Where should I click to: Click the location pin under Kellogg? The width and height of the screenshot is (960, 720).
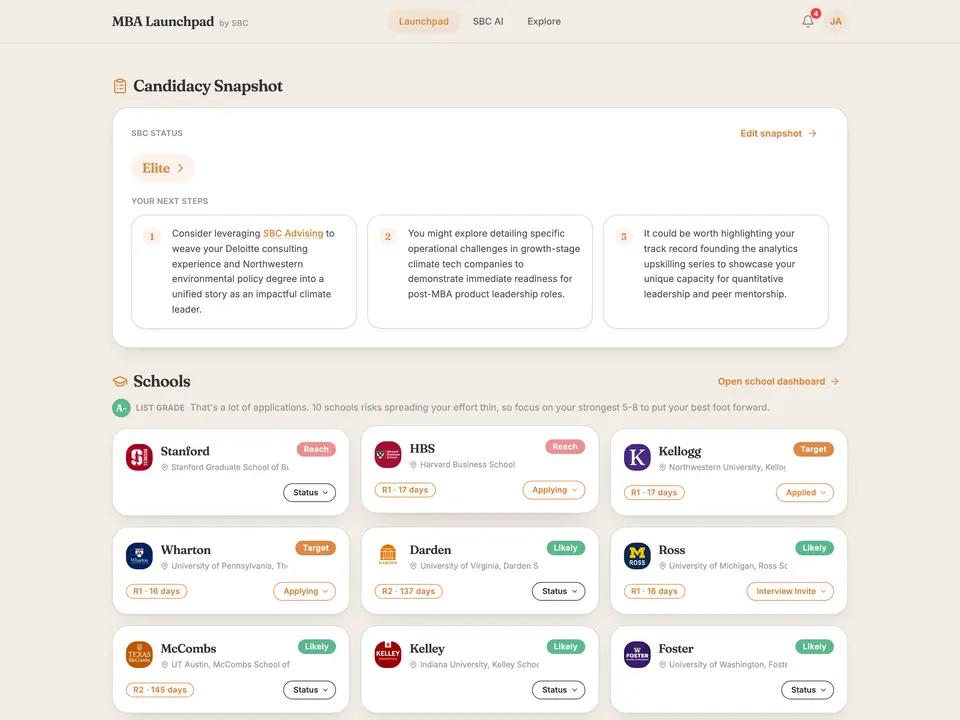pos(662,467)
